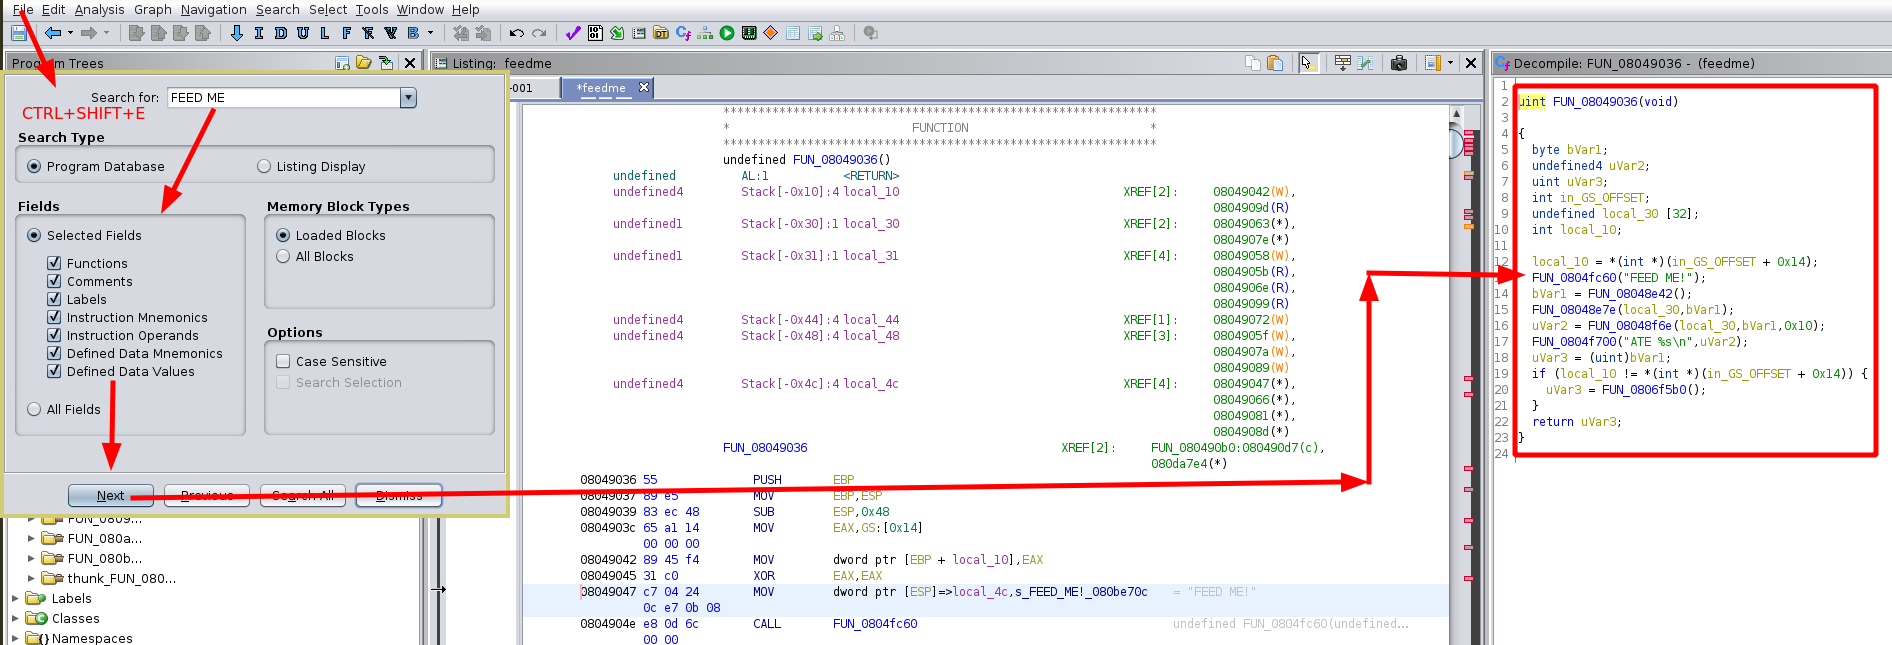Follow the FUN_0804fc60 CALL operand

pos(875,624)
